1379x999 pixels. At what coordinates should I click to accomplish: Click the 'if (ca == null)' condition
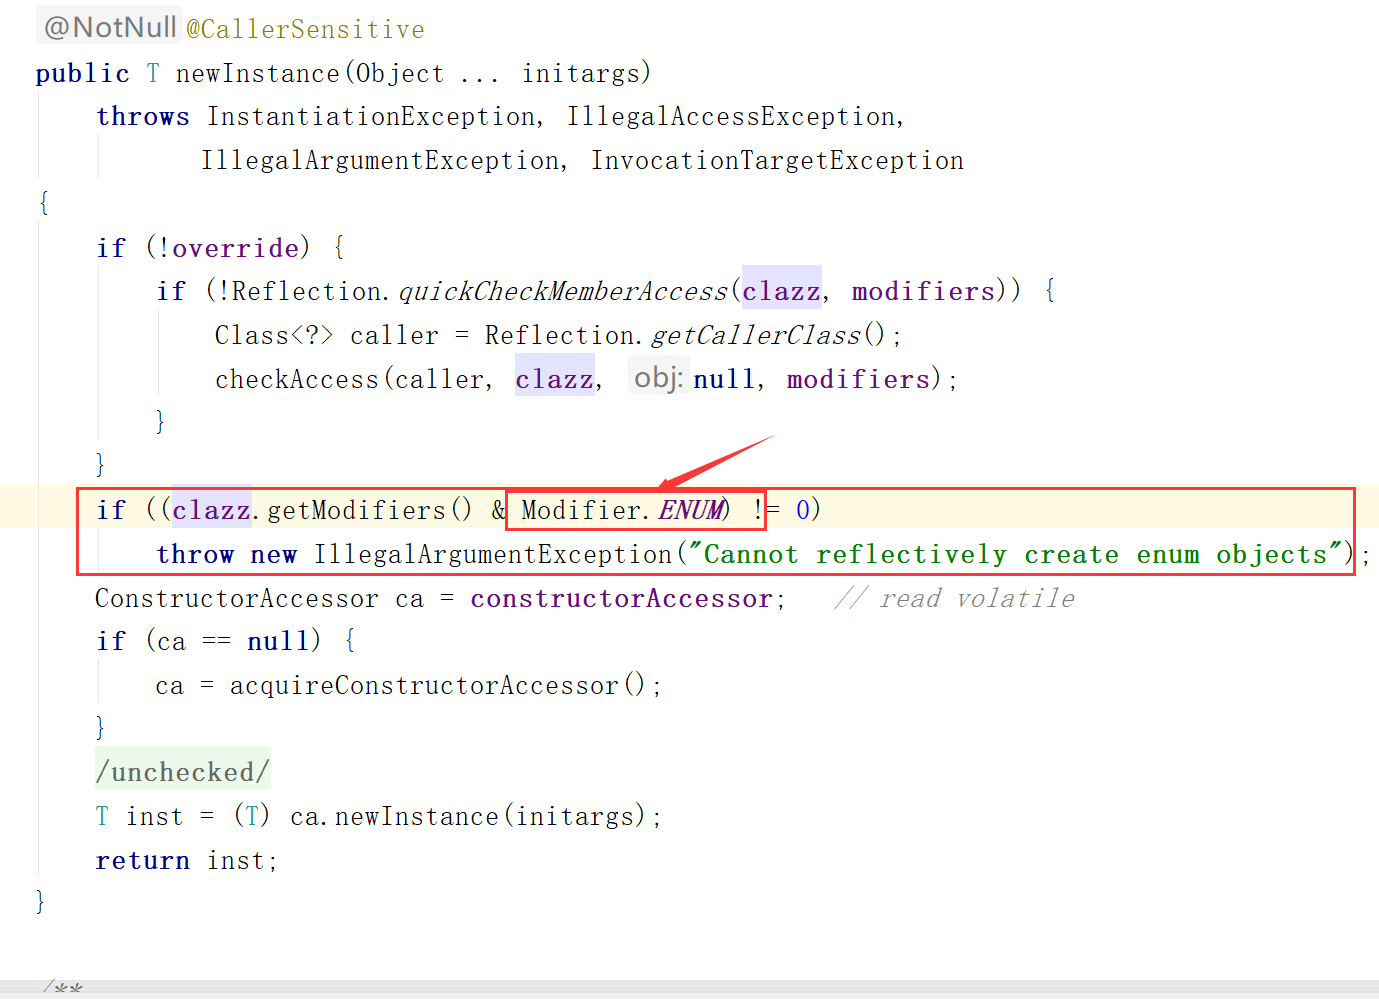(x=208, y=642)
